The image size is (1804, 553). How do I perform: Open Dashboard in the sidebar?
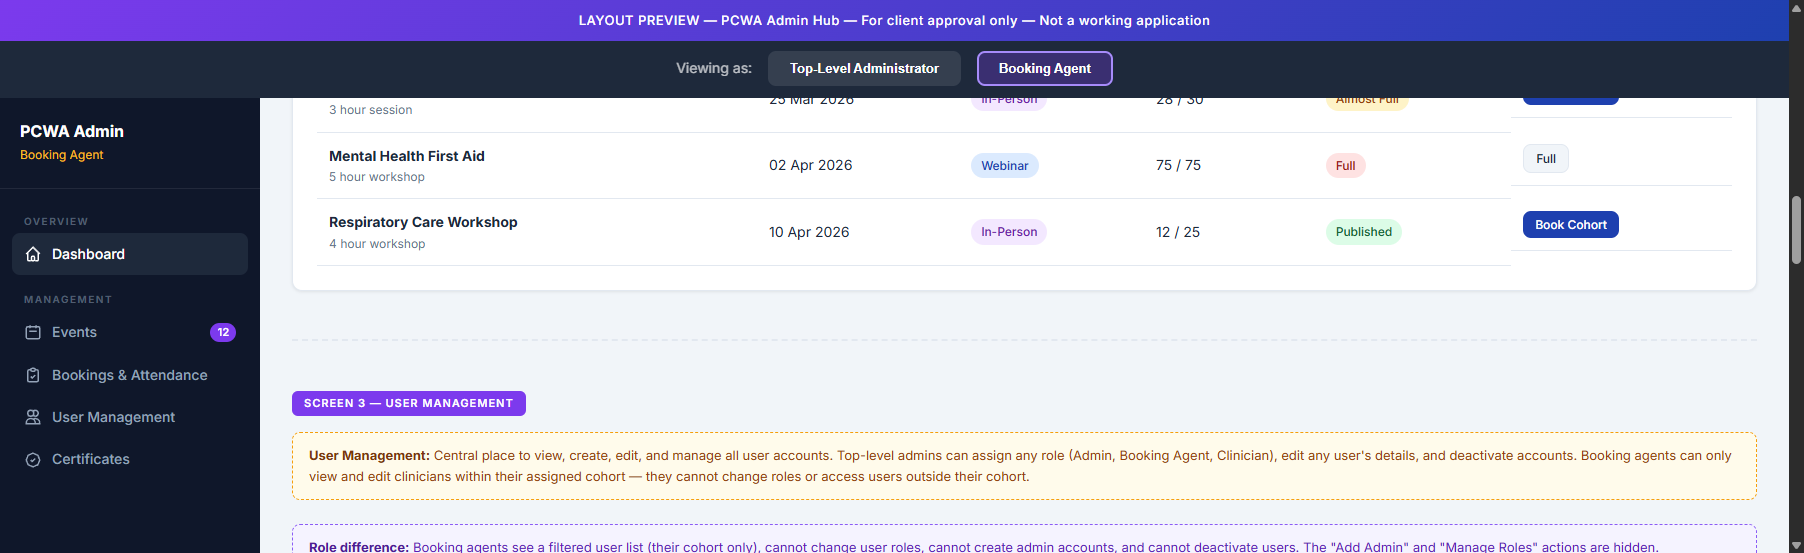tap(130, 254)
